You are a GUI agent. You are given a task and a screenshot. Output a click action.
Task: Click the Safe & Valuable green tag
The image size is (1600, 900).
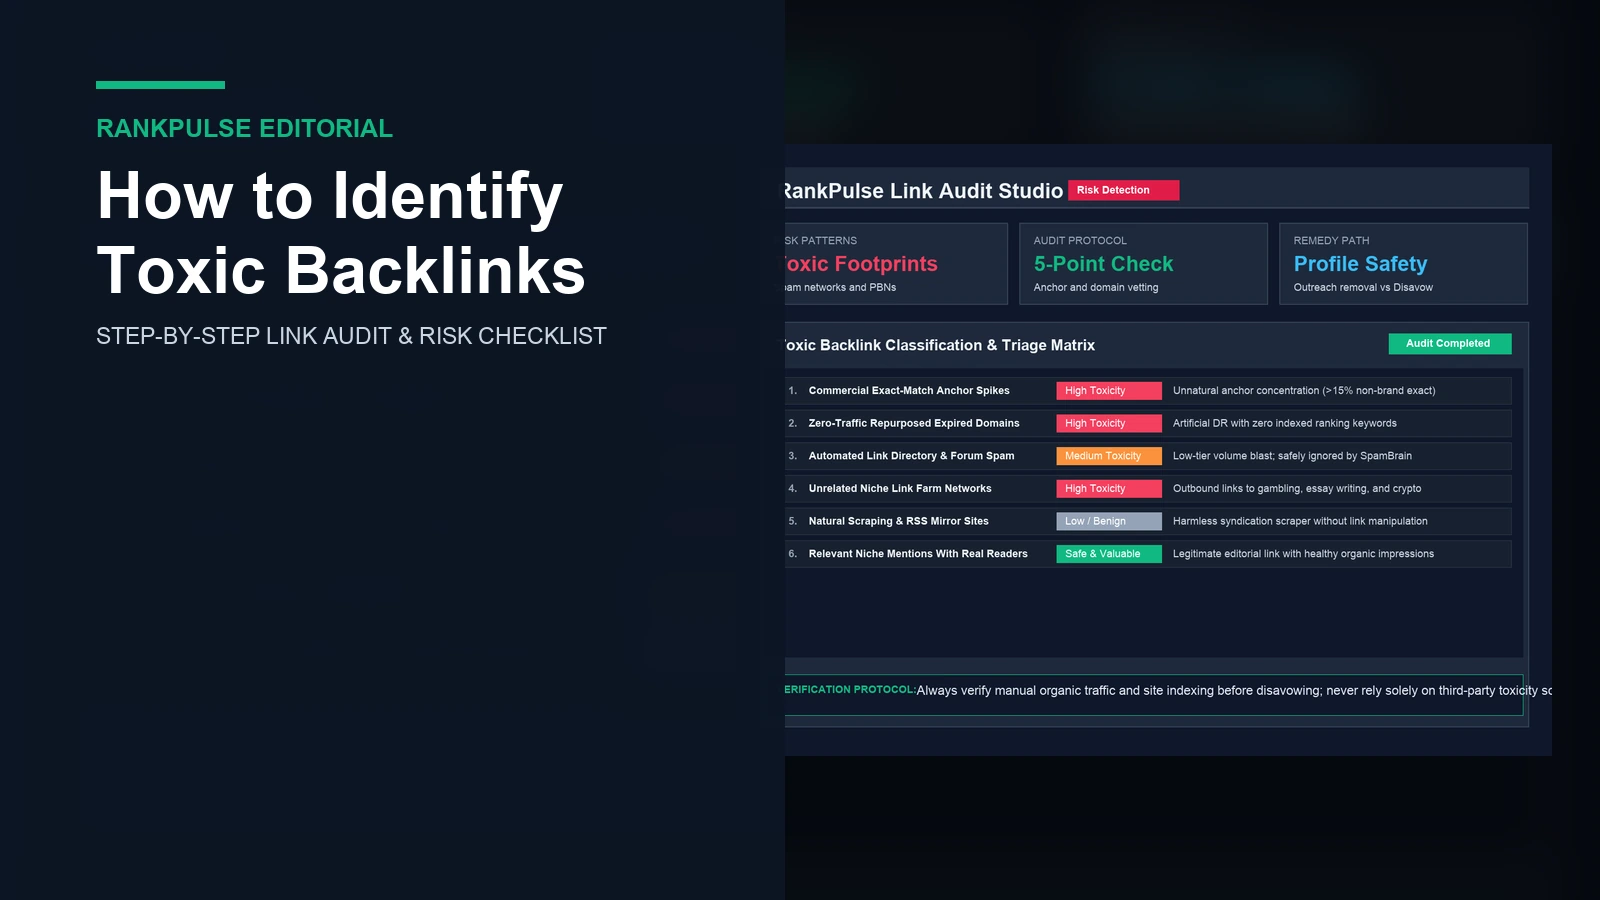coord(1109,554)
